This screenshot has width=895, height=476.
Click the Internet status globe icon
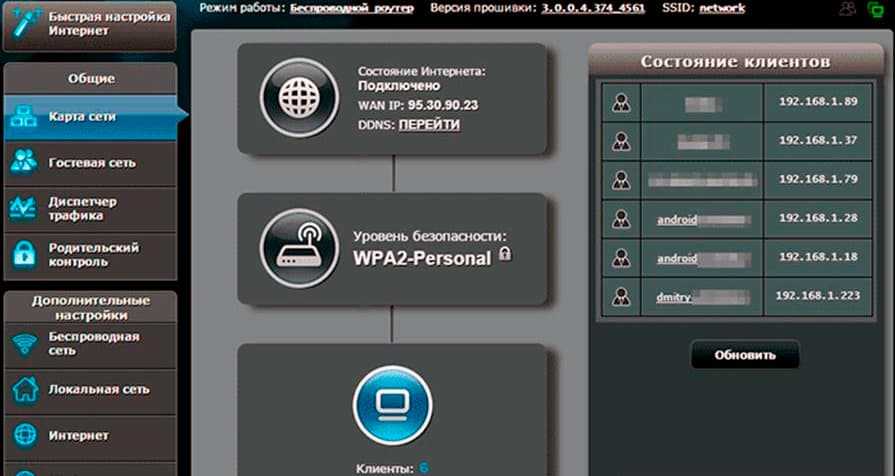[299, 97]
